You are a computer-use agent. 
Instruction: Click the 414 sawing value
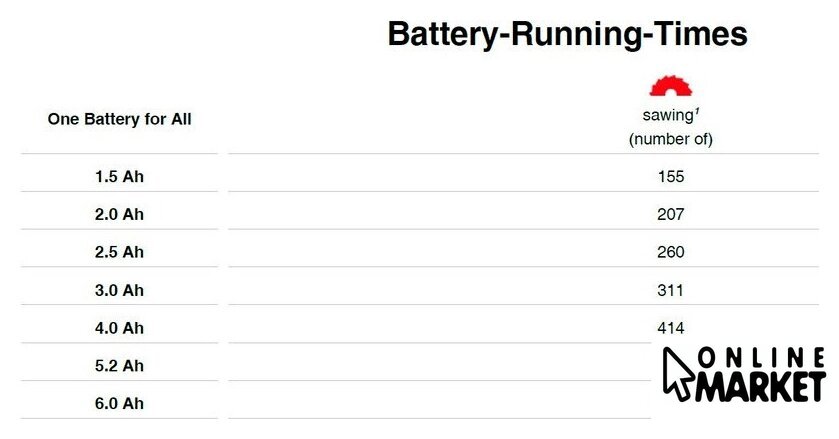point(671,328)
